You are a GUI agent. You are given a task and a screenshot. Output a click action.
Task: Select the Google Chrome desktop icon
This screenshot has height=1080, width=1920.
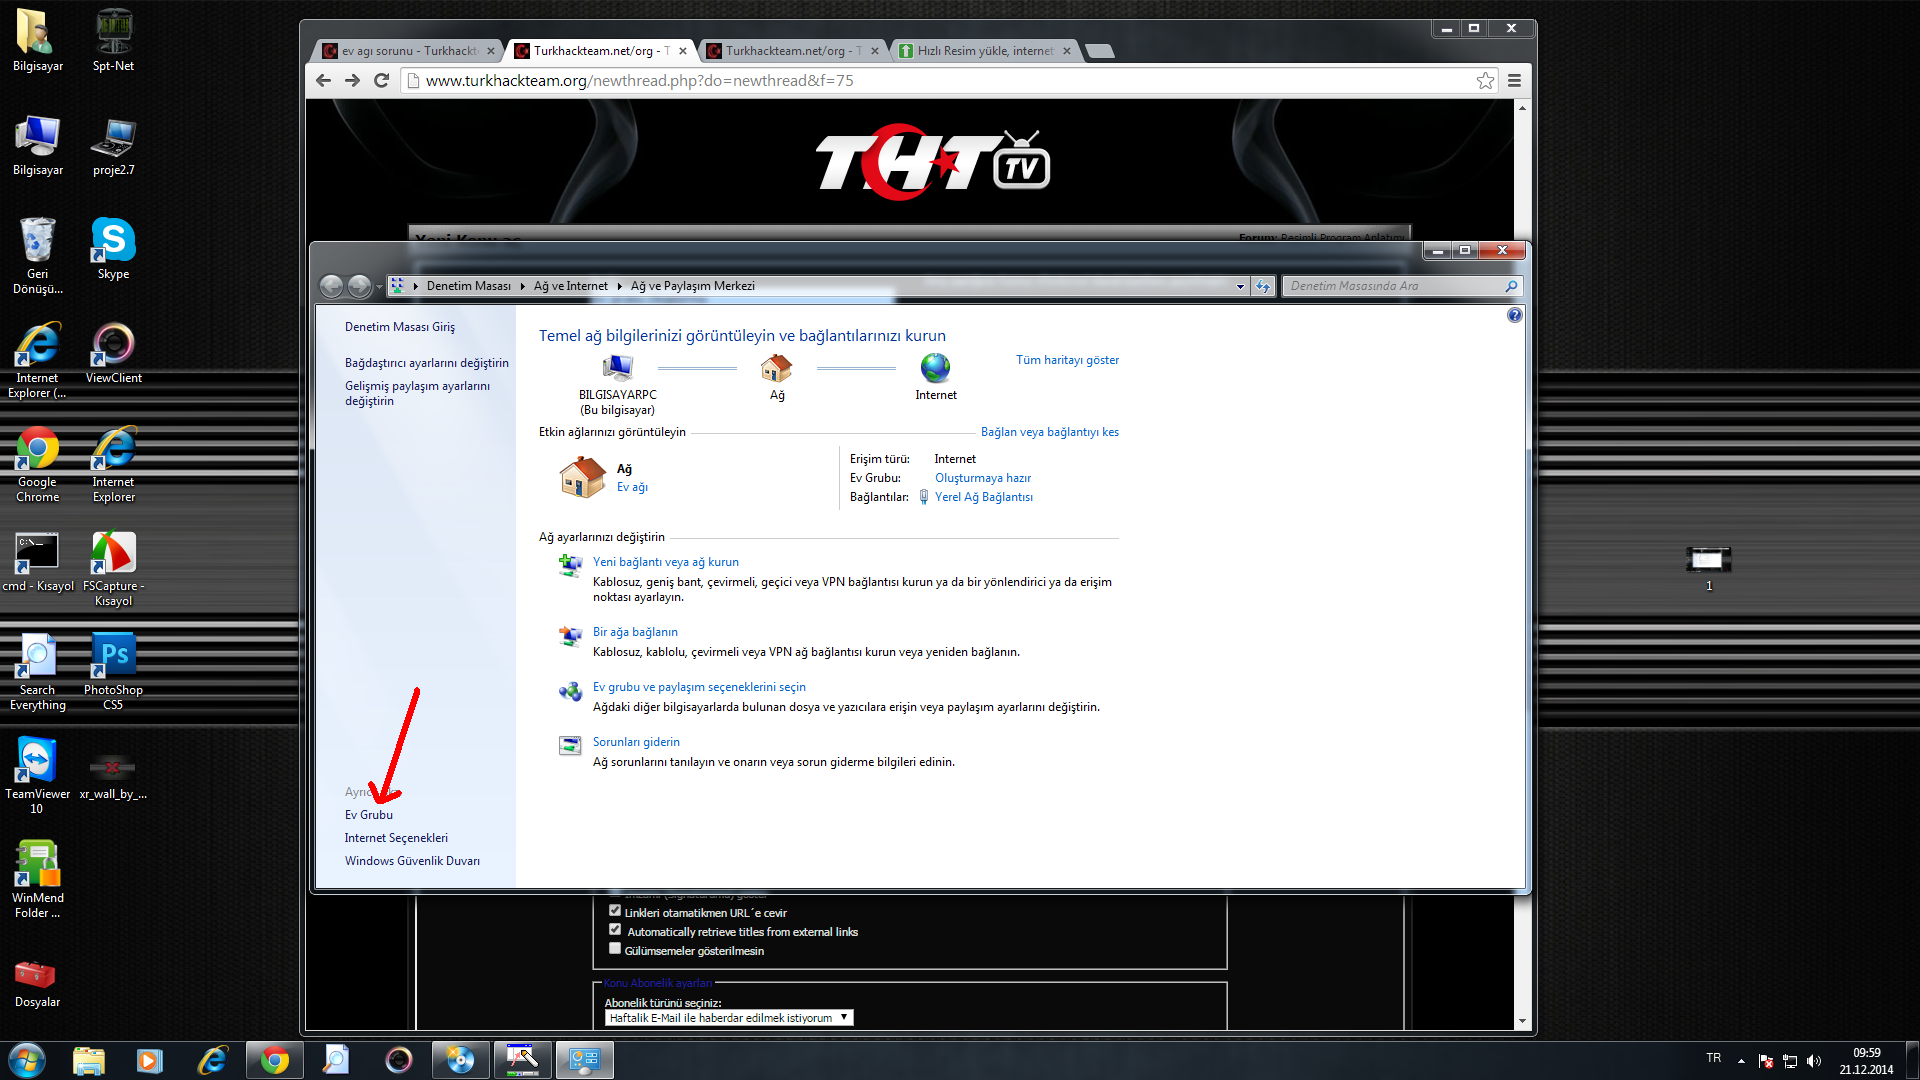(x=37, y=464)
